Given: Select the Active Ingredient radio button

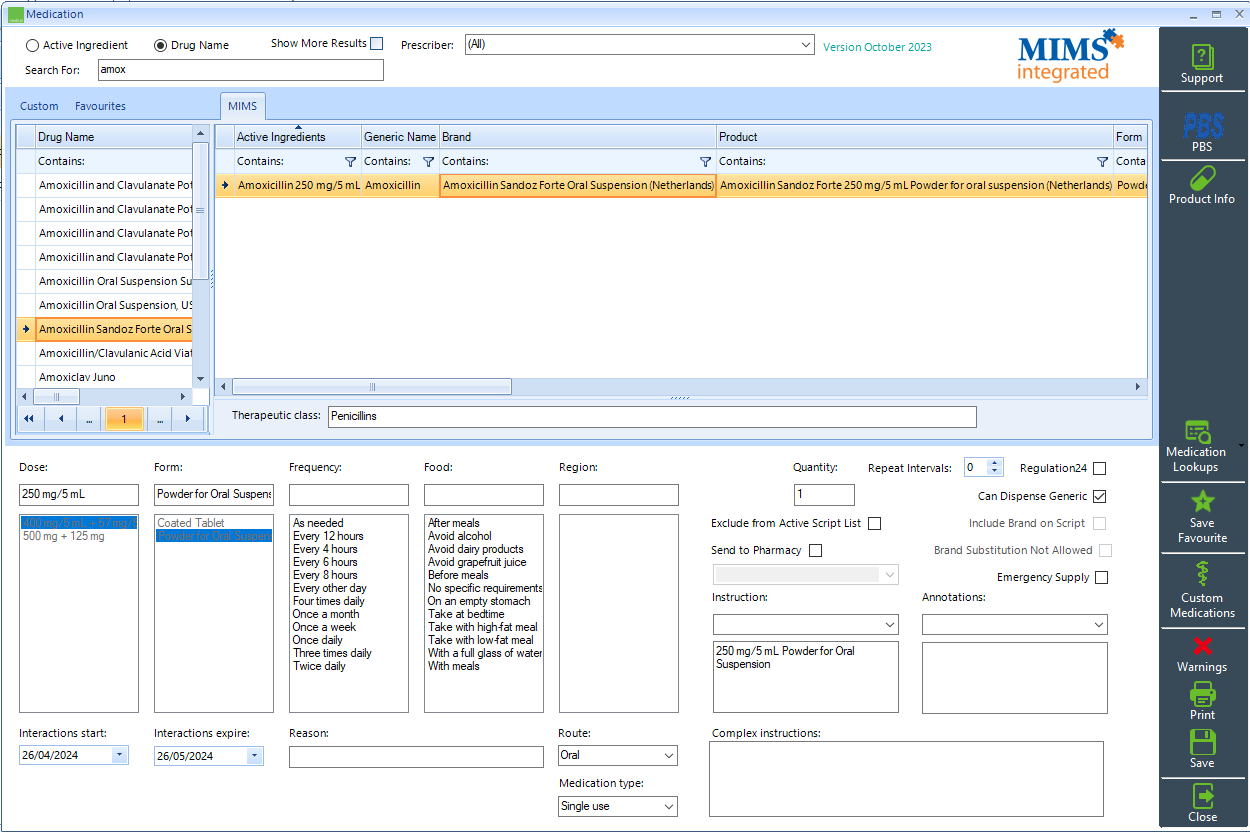Looking at the screenshot, I should tap(33, 45).
